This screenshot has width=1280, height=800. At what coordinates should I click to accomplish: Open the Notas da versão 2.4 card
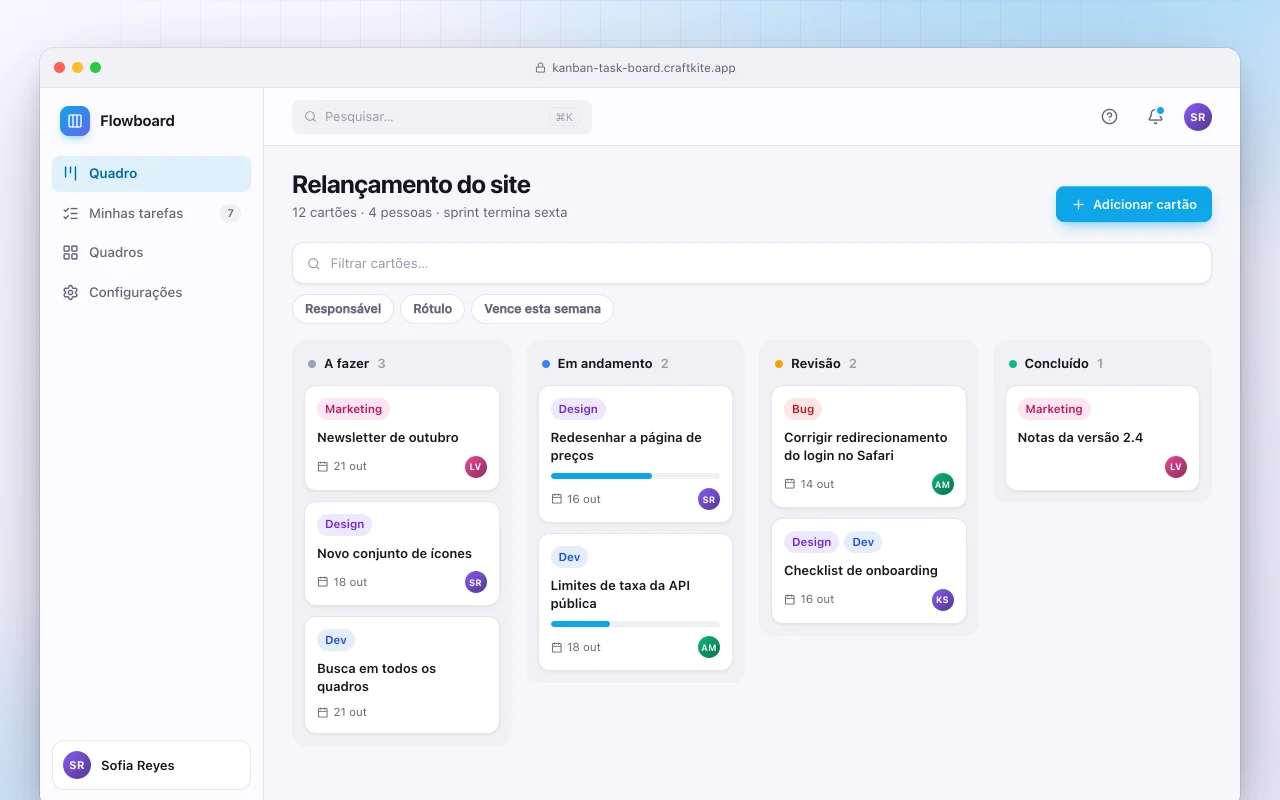[1102, 438]
